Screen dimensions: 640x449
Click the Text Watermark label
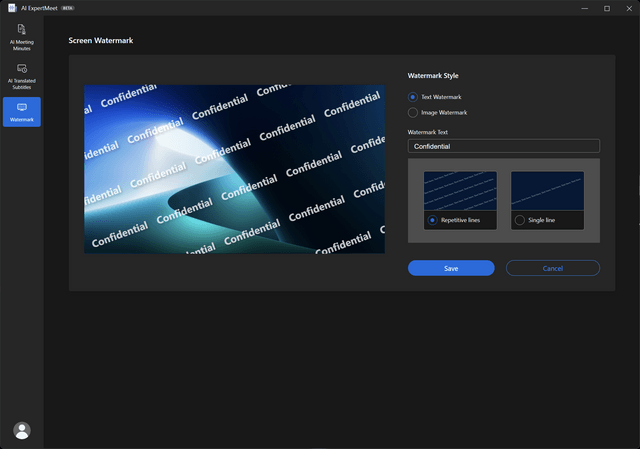441,97
